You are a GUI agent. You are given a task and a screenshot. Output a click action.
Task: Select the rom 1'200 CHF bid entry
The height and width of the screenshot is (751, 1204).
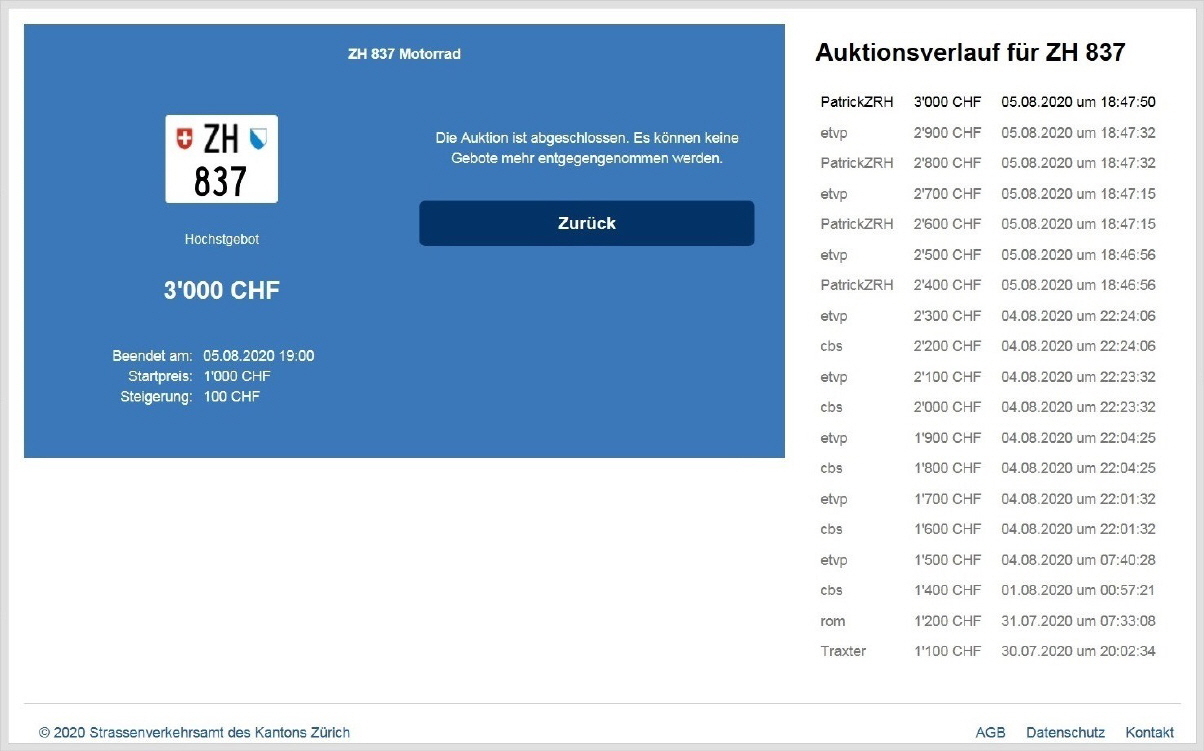[987, 621]
